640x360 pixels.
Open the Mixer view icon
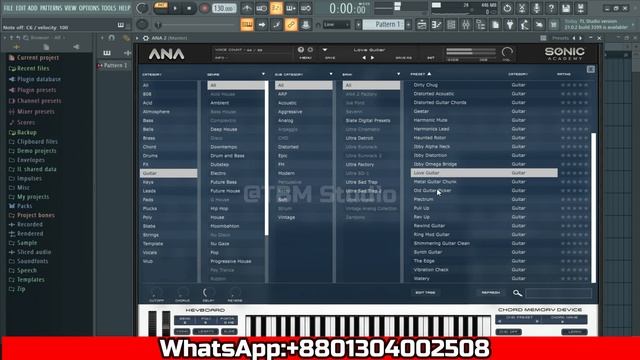click(x=466, y=24)
